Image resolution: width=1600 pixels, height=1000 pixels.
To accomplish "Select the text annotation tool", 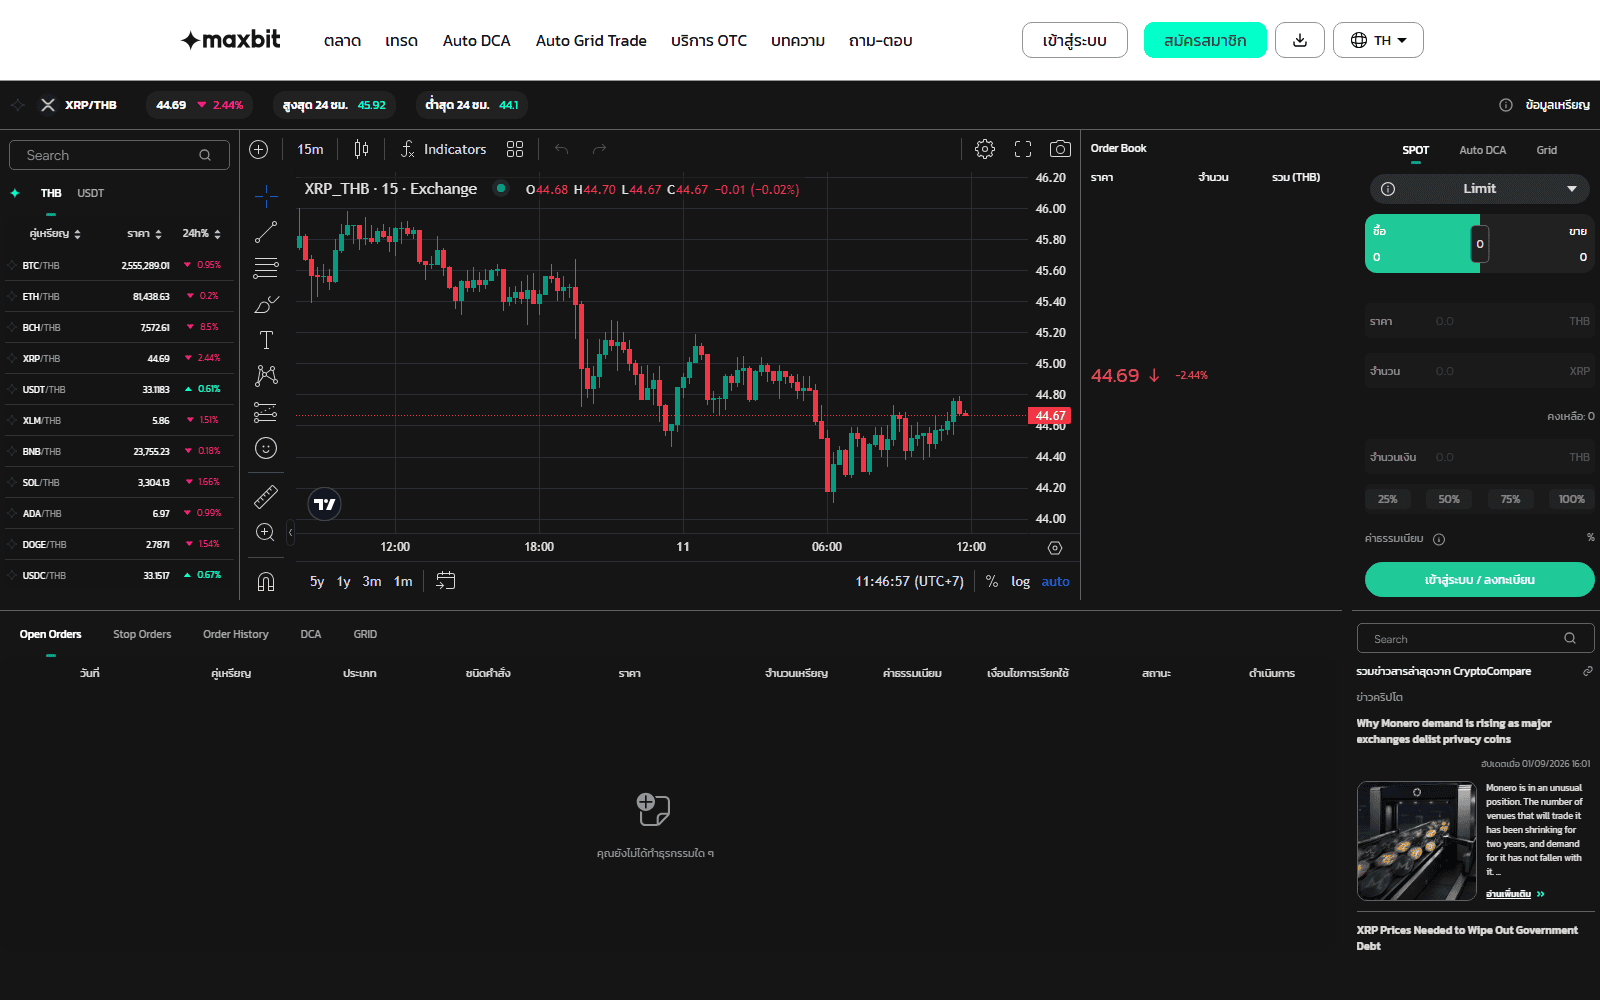I will [266, 340].
